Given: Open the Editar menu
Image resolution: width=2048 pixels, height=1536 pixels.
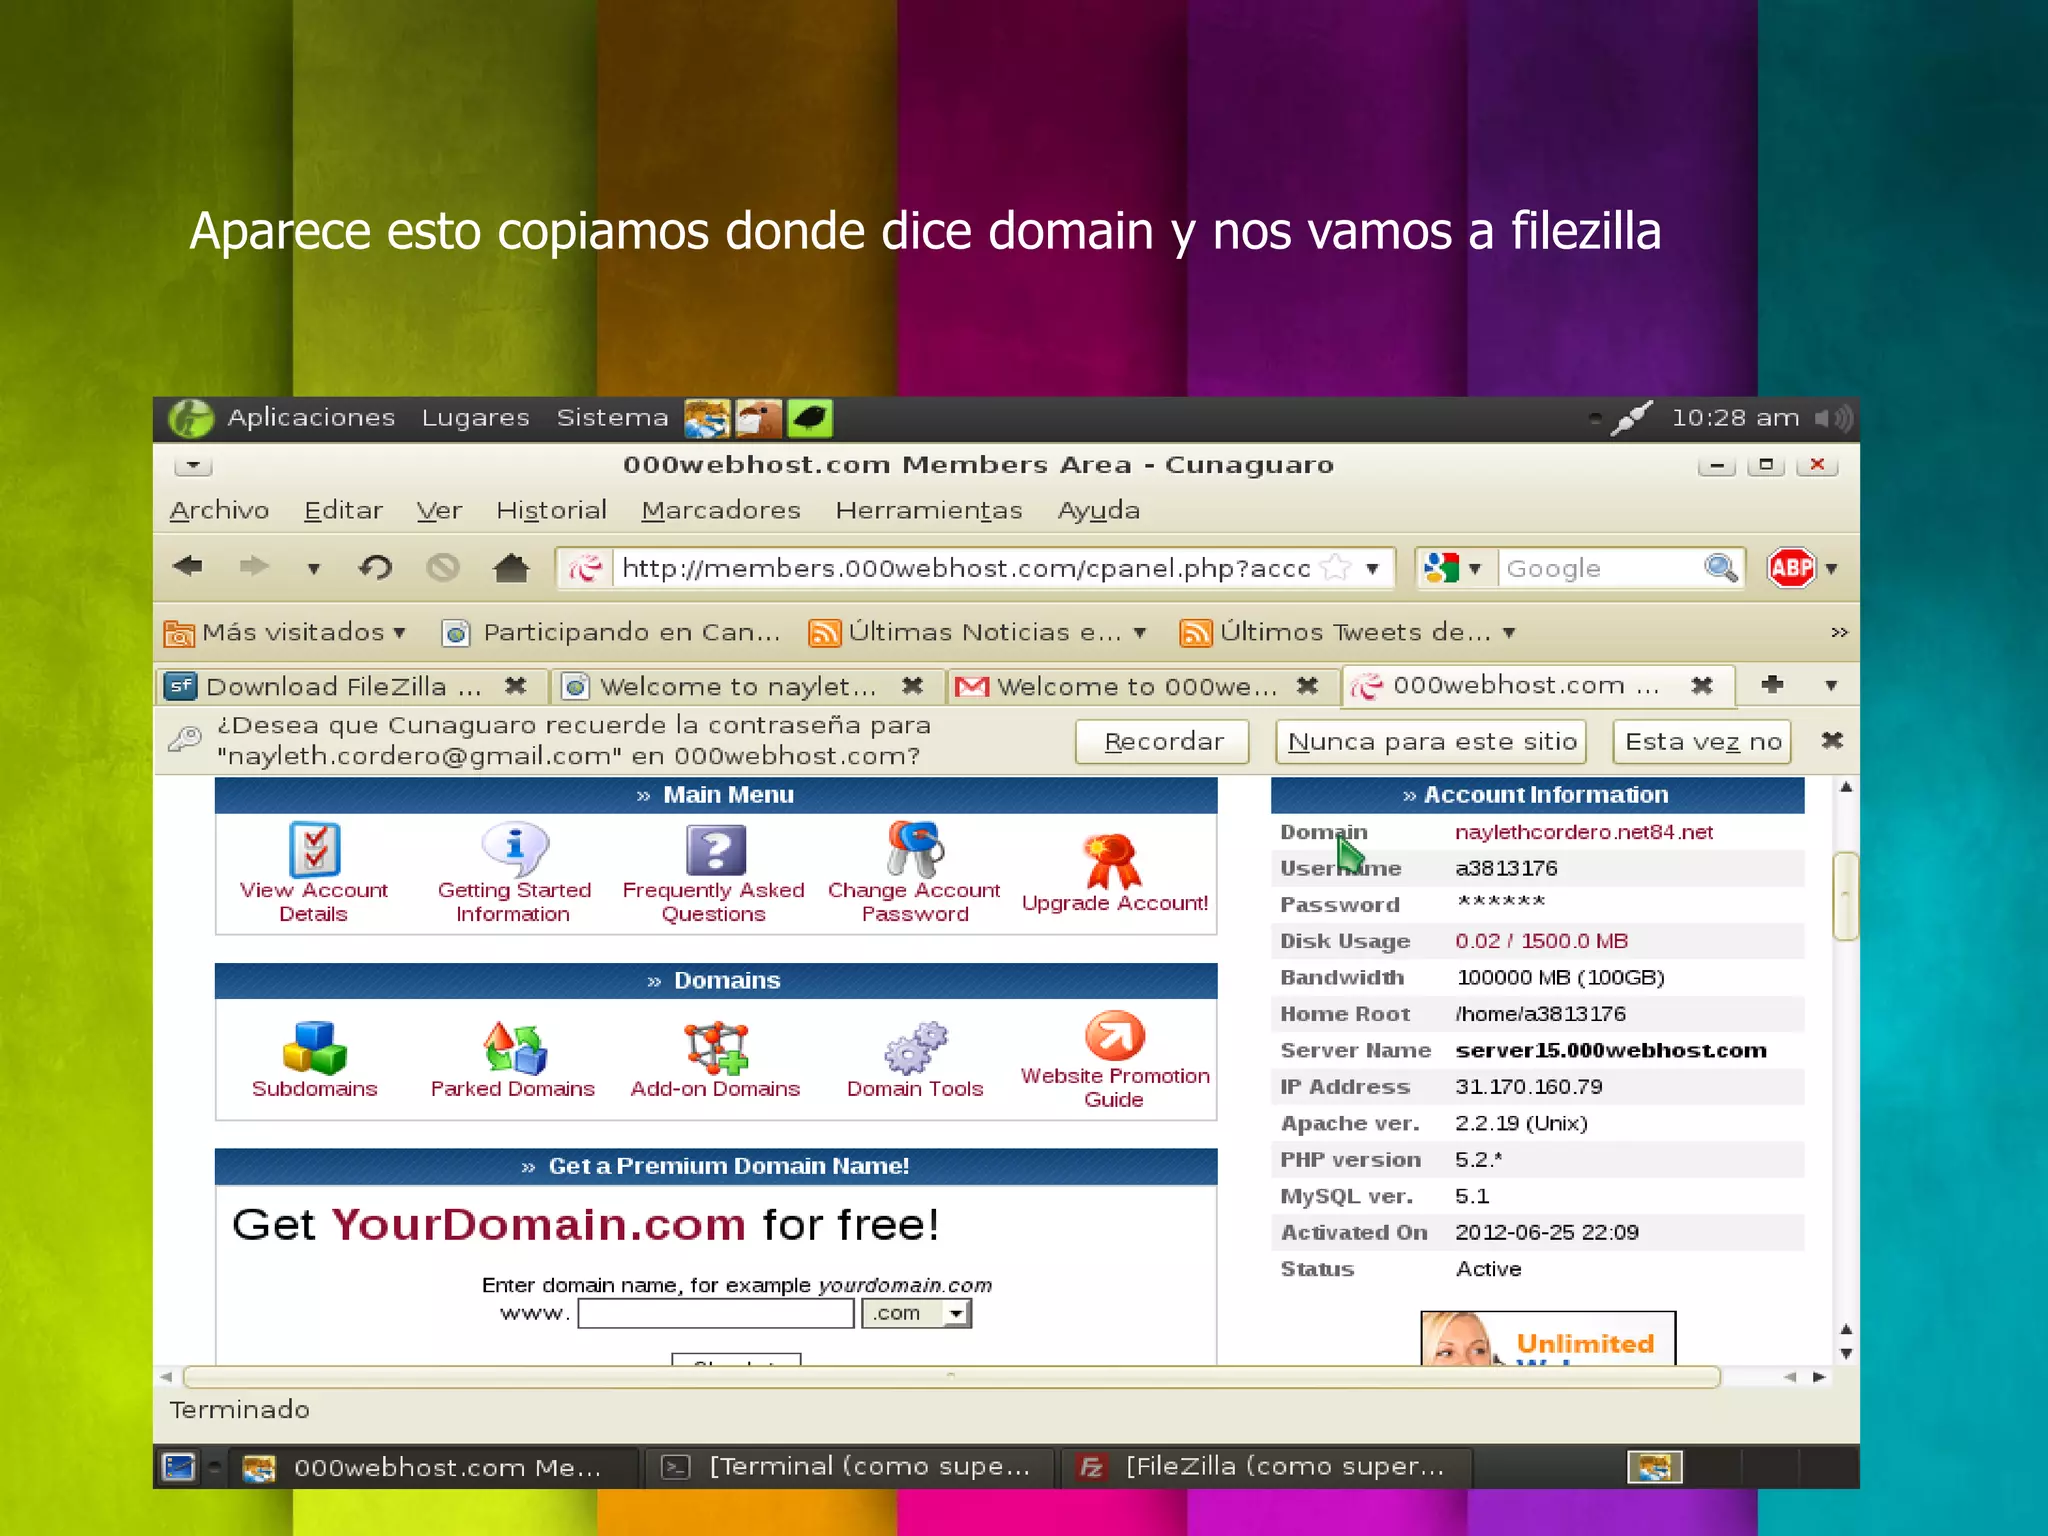Looking at the screenshot, I should pyautogui.click(x=343, y=510).
